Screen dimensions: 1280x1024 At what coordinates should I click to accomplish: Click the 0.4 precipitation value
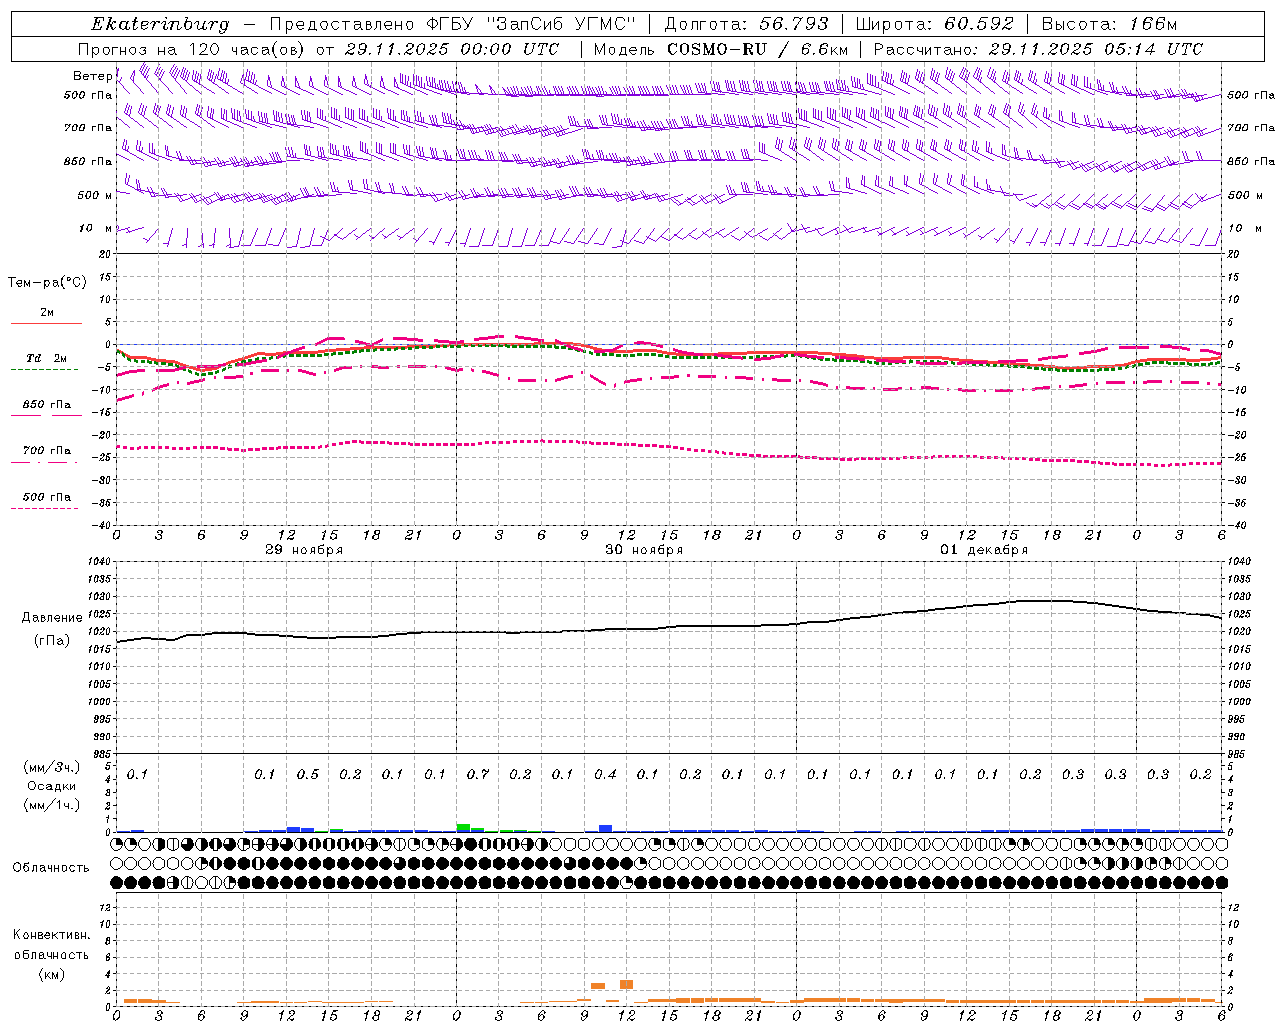pyautogui.click(x=605, y=775)
